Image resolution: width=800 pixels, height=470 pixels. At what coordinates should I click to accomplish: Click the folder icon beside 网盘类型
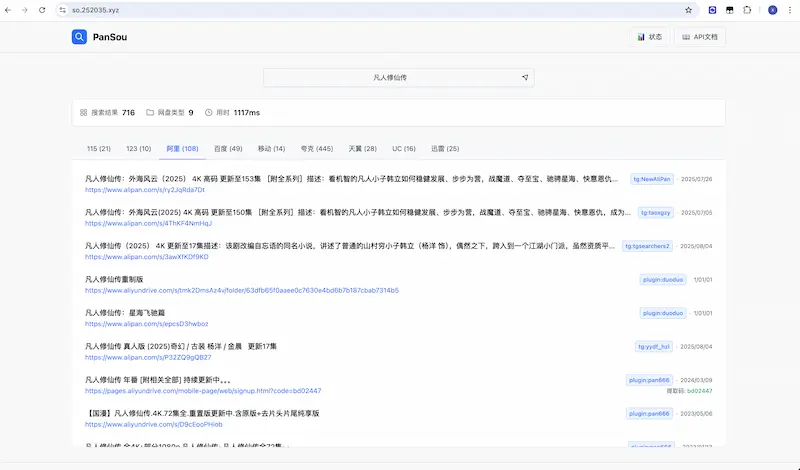click(x=150, y=112)
